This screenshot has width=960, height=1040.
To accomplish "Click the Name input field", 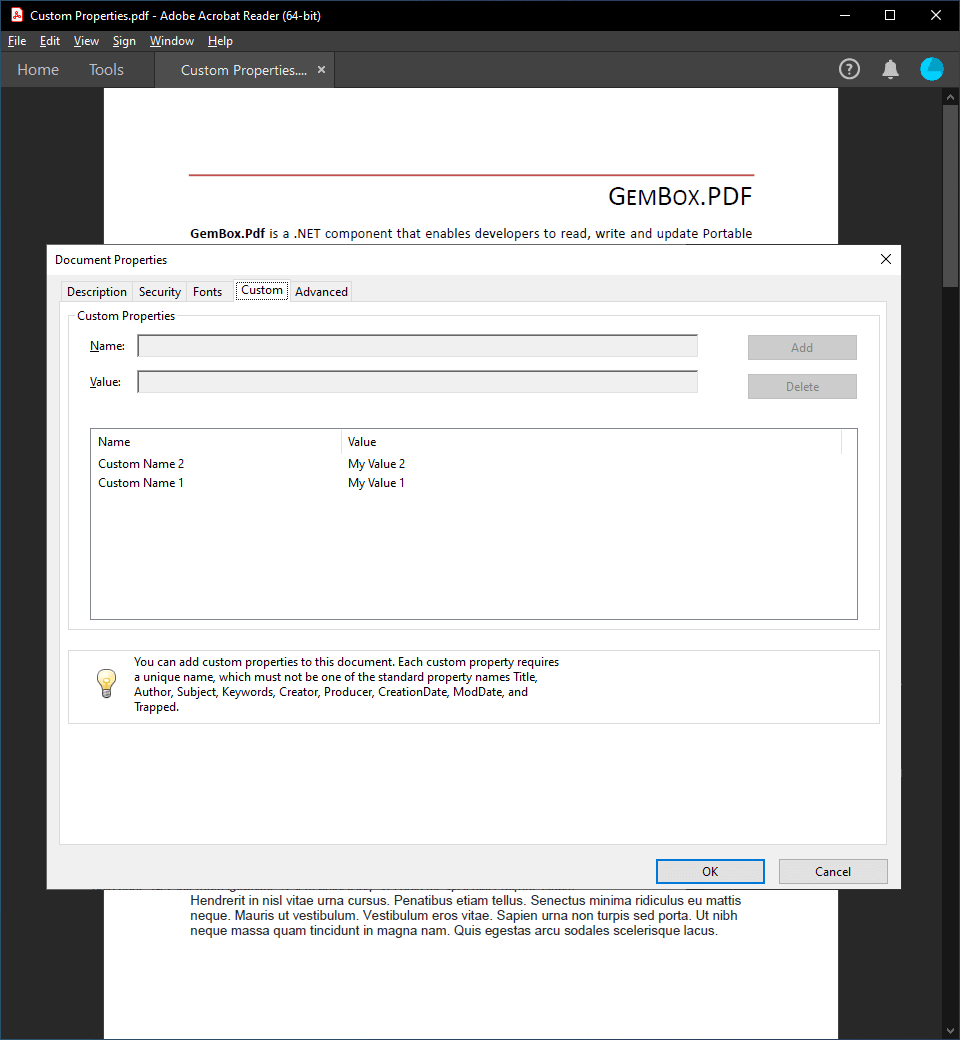I will point(417,346).
